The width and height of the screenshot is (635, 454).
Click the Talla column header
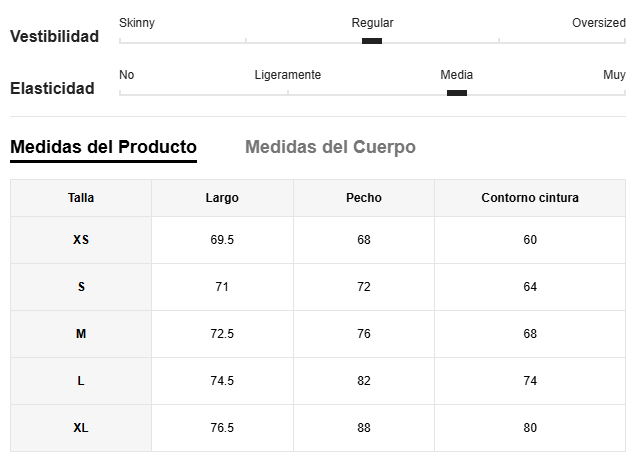pos(81,198)
